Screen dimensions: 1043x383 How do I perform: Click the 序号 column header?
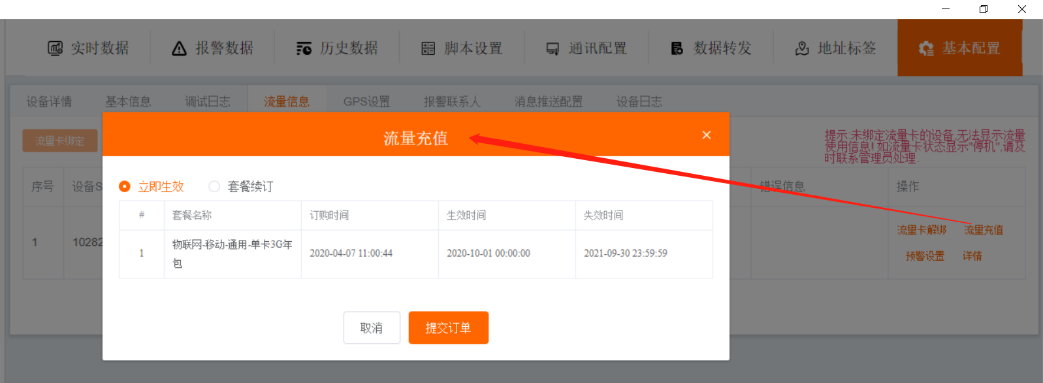coord(43,187)
